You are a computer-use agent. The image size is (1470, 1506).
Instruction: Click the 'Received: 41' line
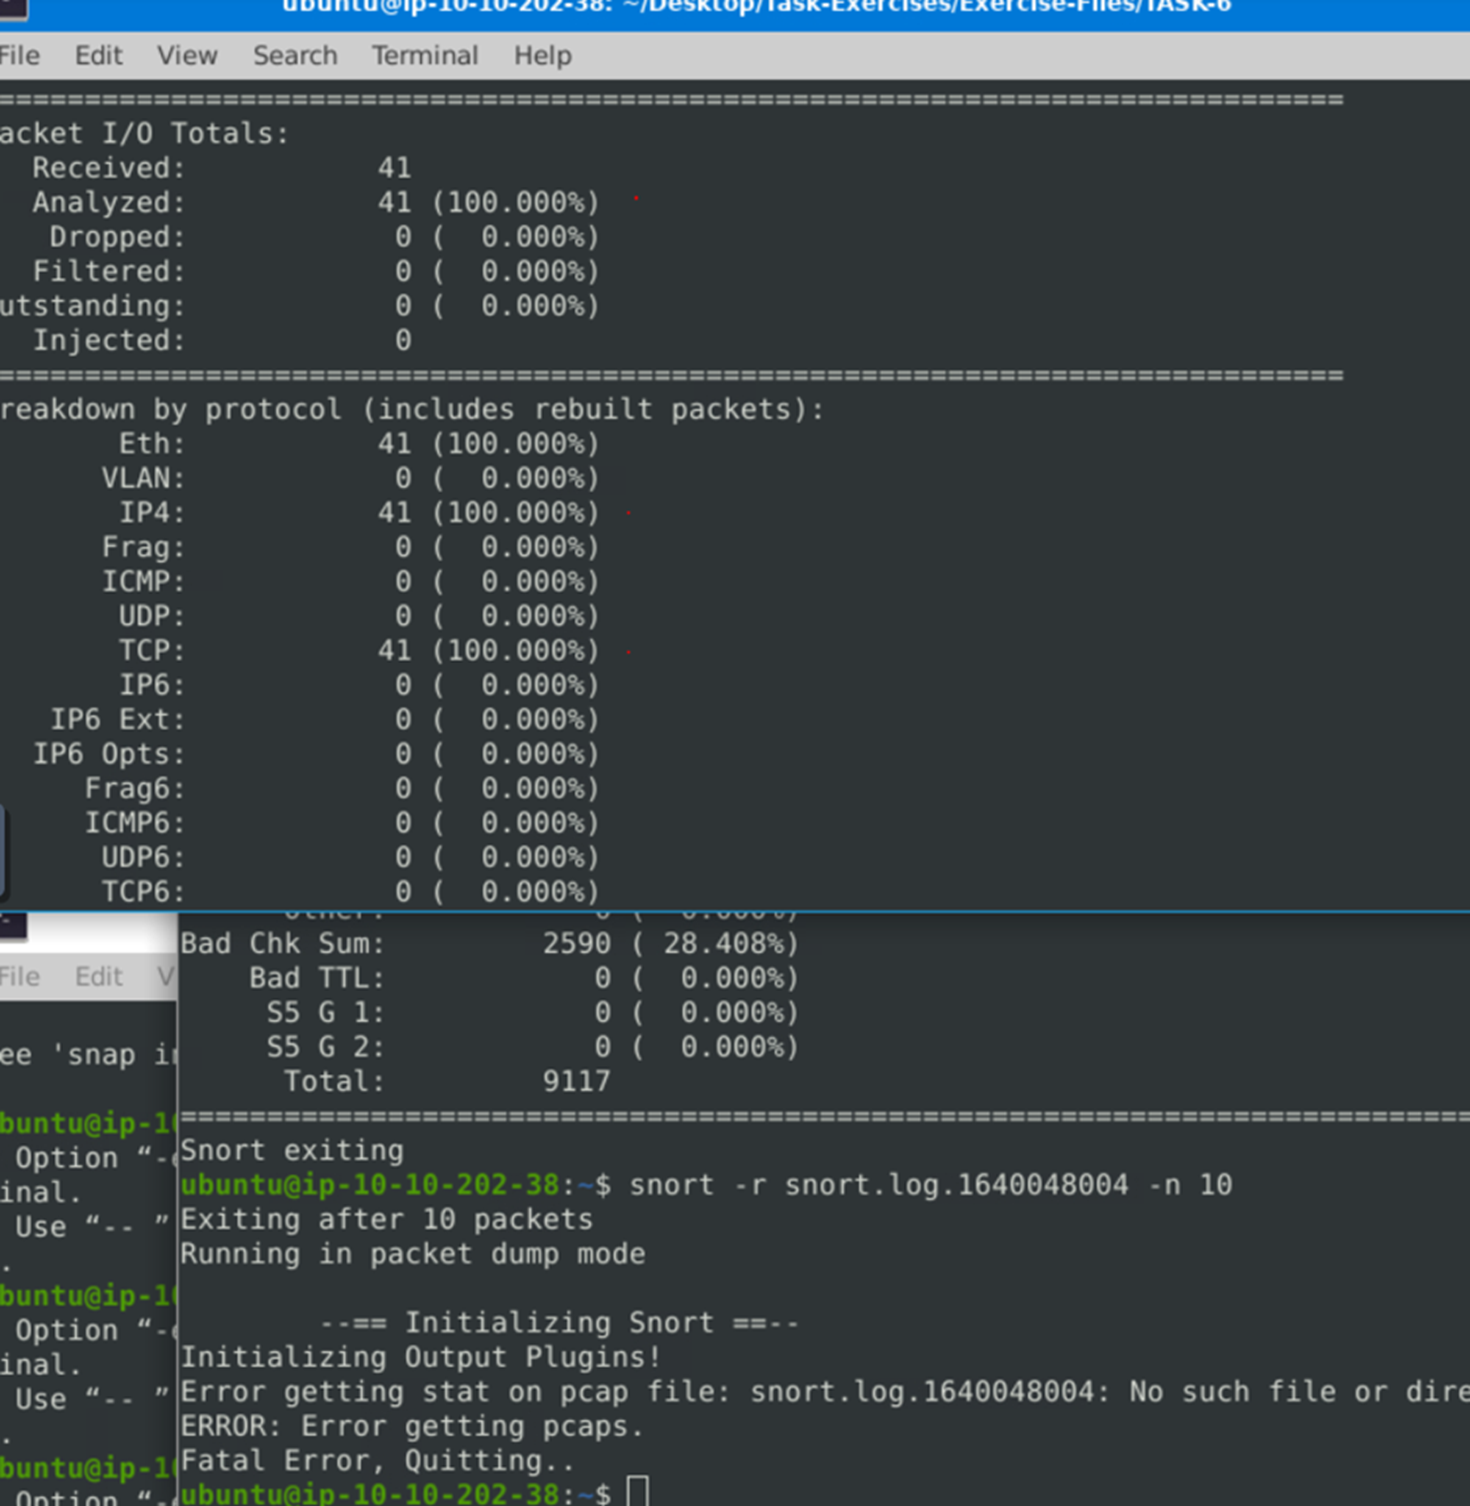pyautogui.click(x=221, y=168)
